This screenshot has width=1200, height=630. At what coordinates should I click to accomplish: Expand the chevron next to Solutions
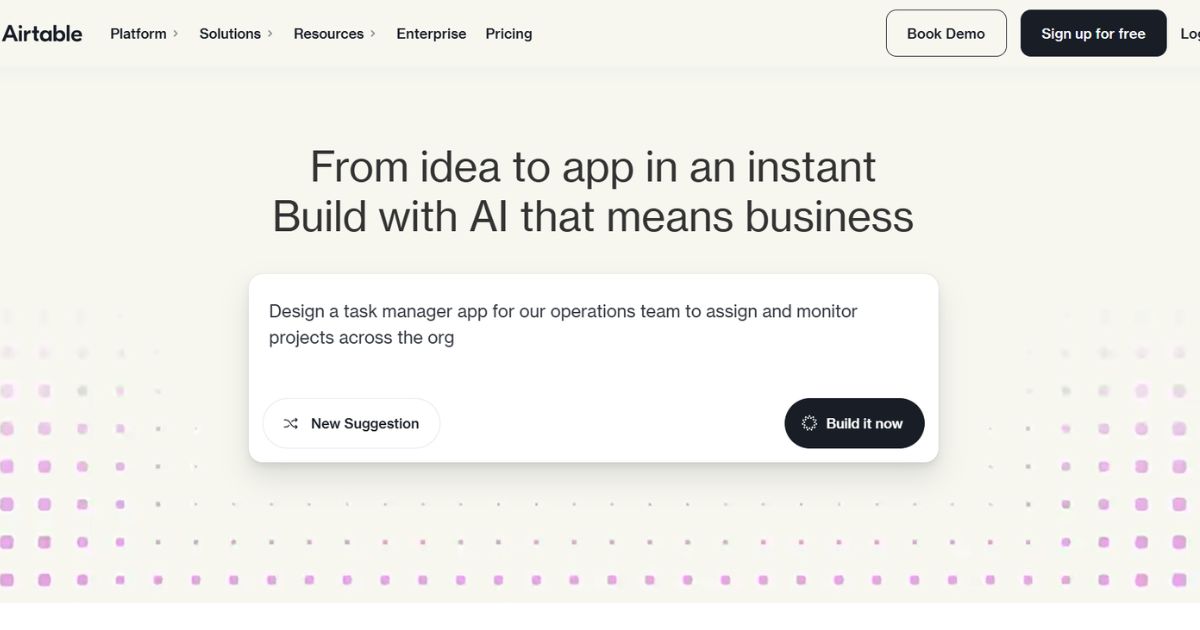coord(270,33)
